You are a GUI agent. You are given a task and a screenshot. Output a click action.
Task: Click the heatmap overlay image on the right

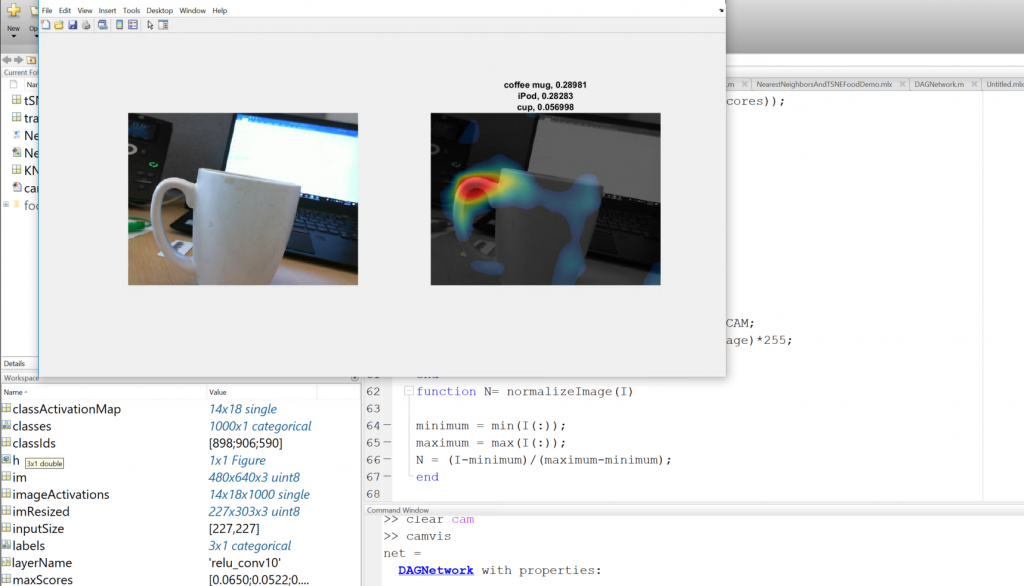click(x=545, y=198)
